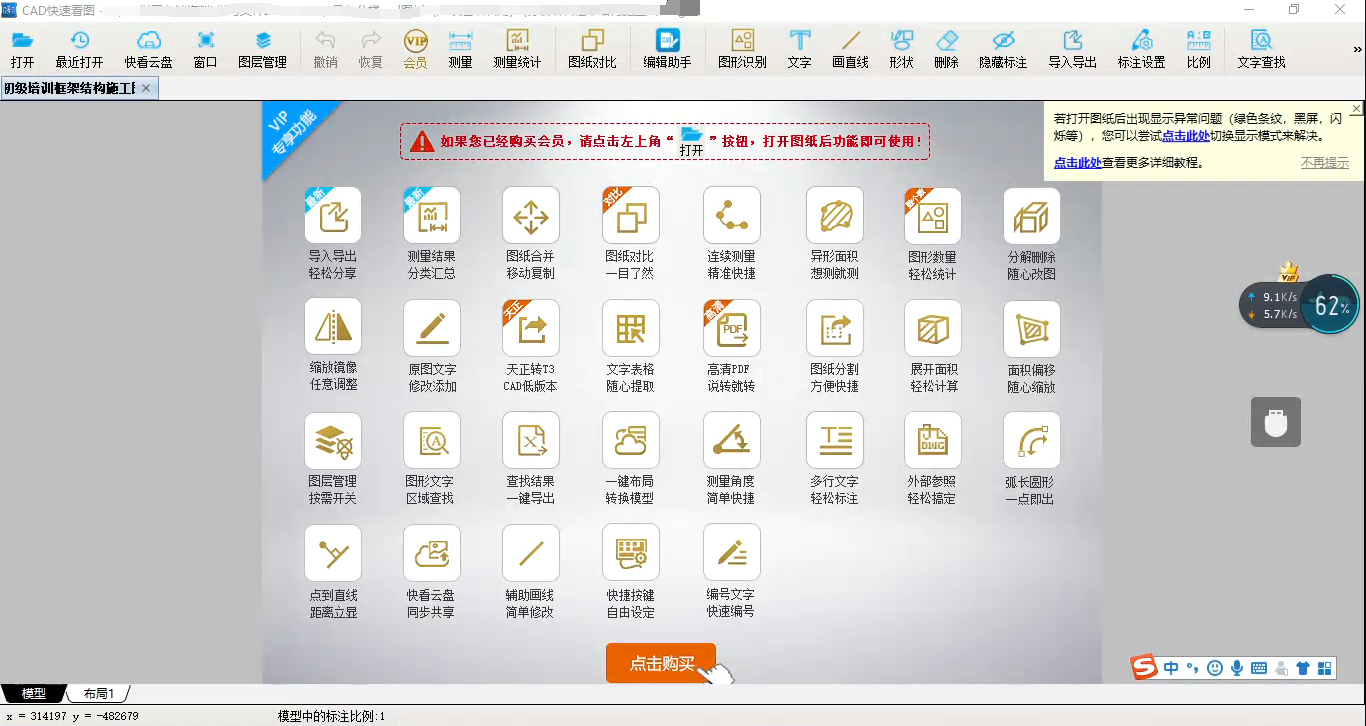Image resolution: width=1366 pixels, height=726 pixels.
Task: Open 图层管理 layer manager in toolbar
Action: click(262, 49)
